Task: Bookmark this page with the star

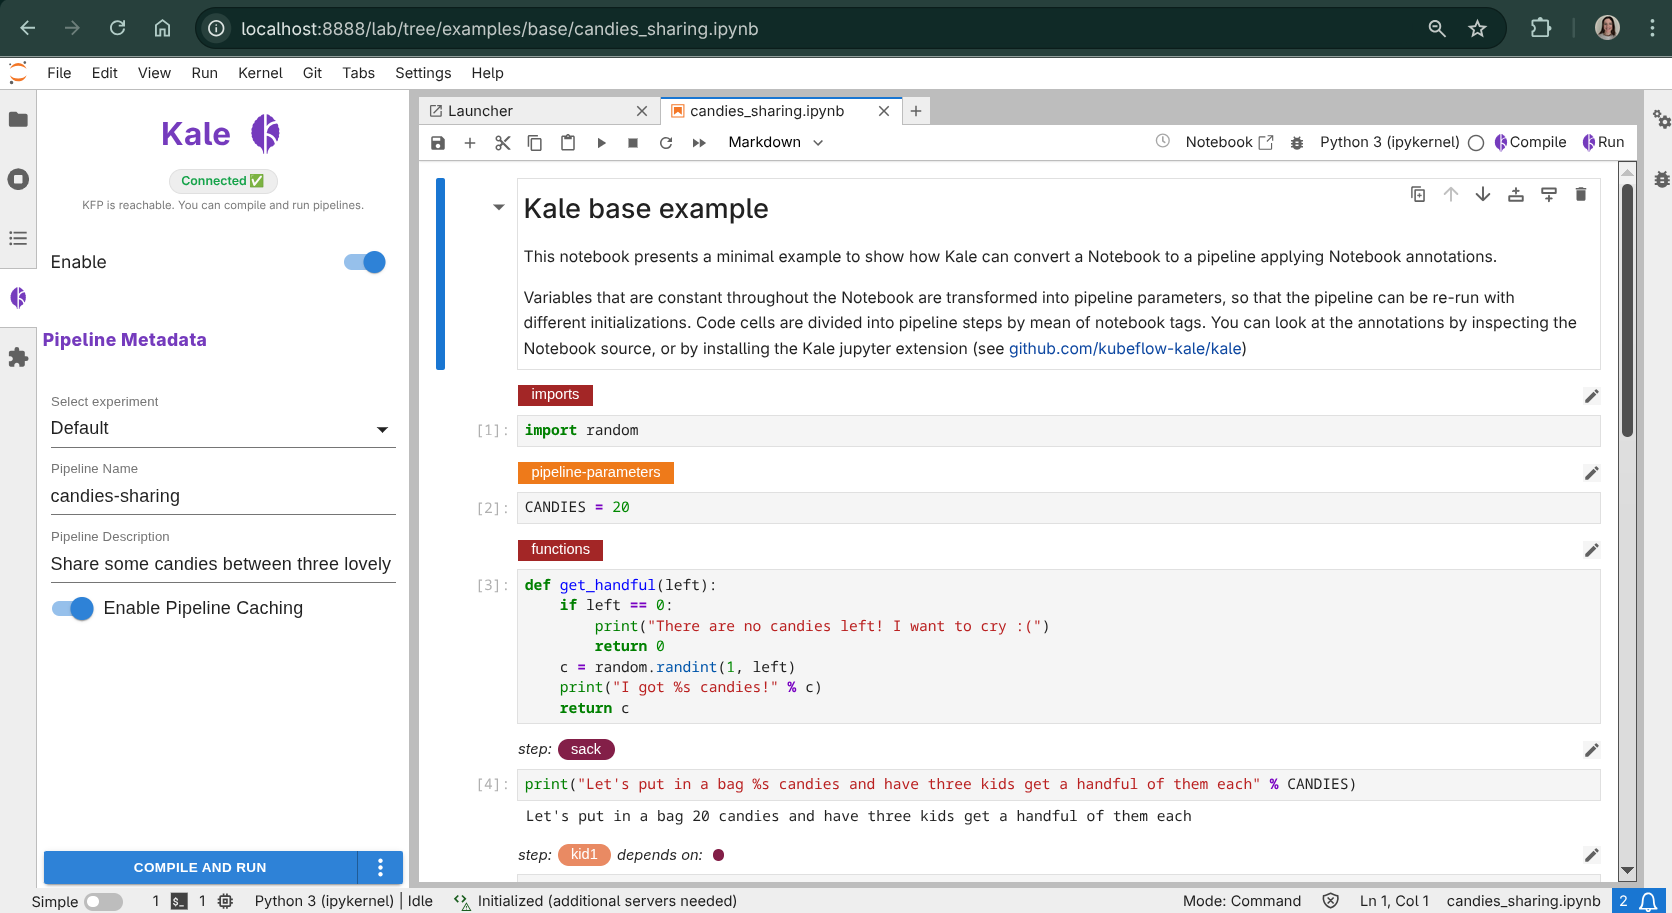Action: pyautogui.click(x=1477, y=28)
